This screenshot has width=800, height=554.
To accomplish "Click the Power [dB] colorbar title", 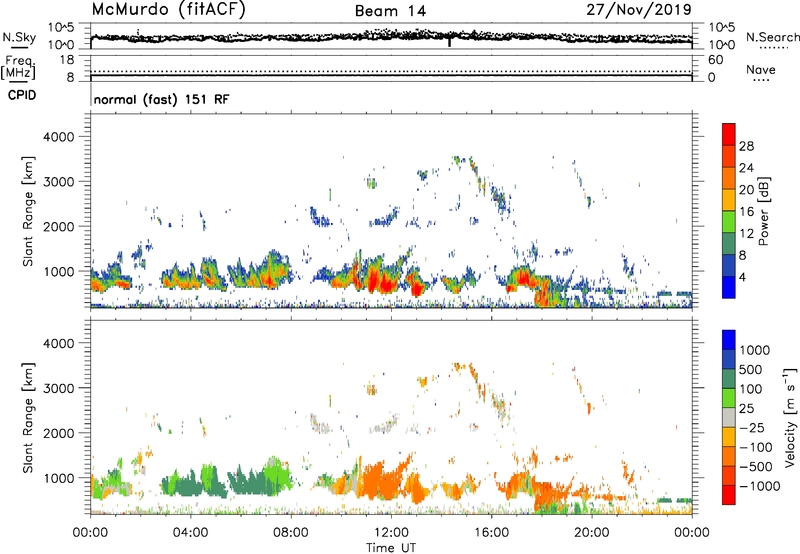I will click(x=763, y=211).
